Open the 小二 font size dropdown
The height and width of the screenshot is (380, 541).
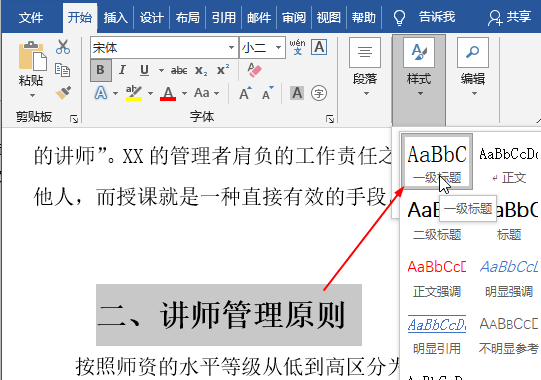pyautogui.click(x=278, y=48)
